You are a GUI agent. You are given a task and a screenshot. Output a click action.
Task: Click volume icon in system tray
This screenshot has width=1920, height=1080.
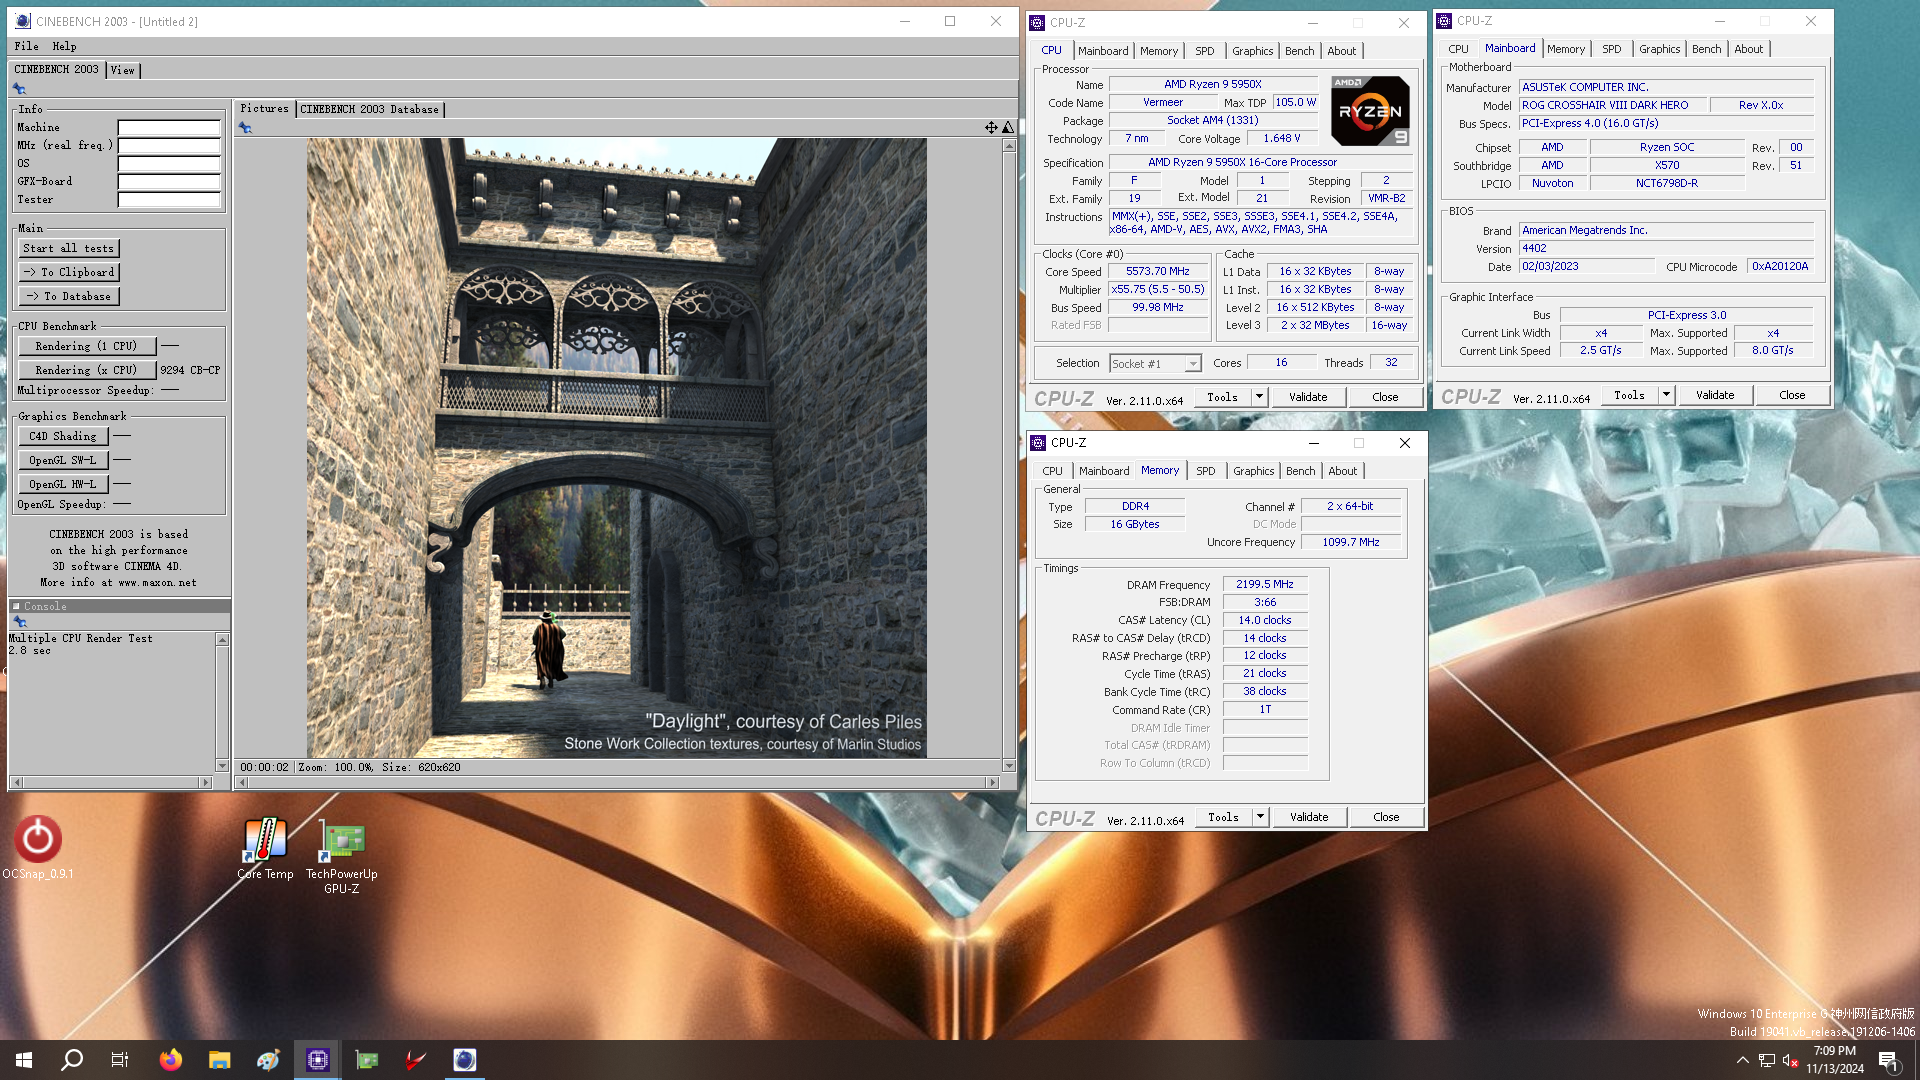point(1790,1061)
